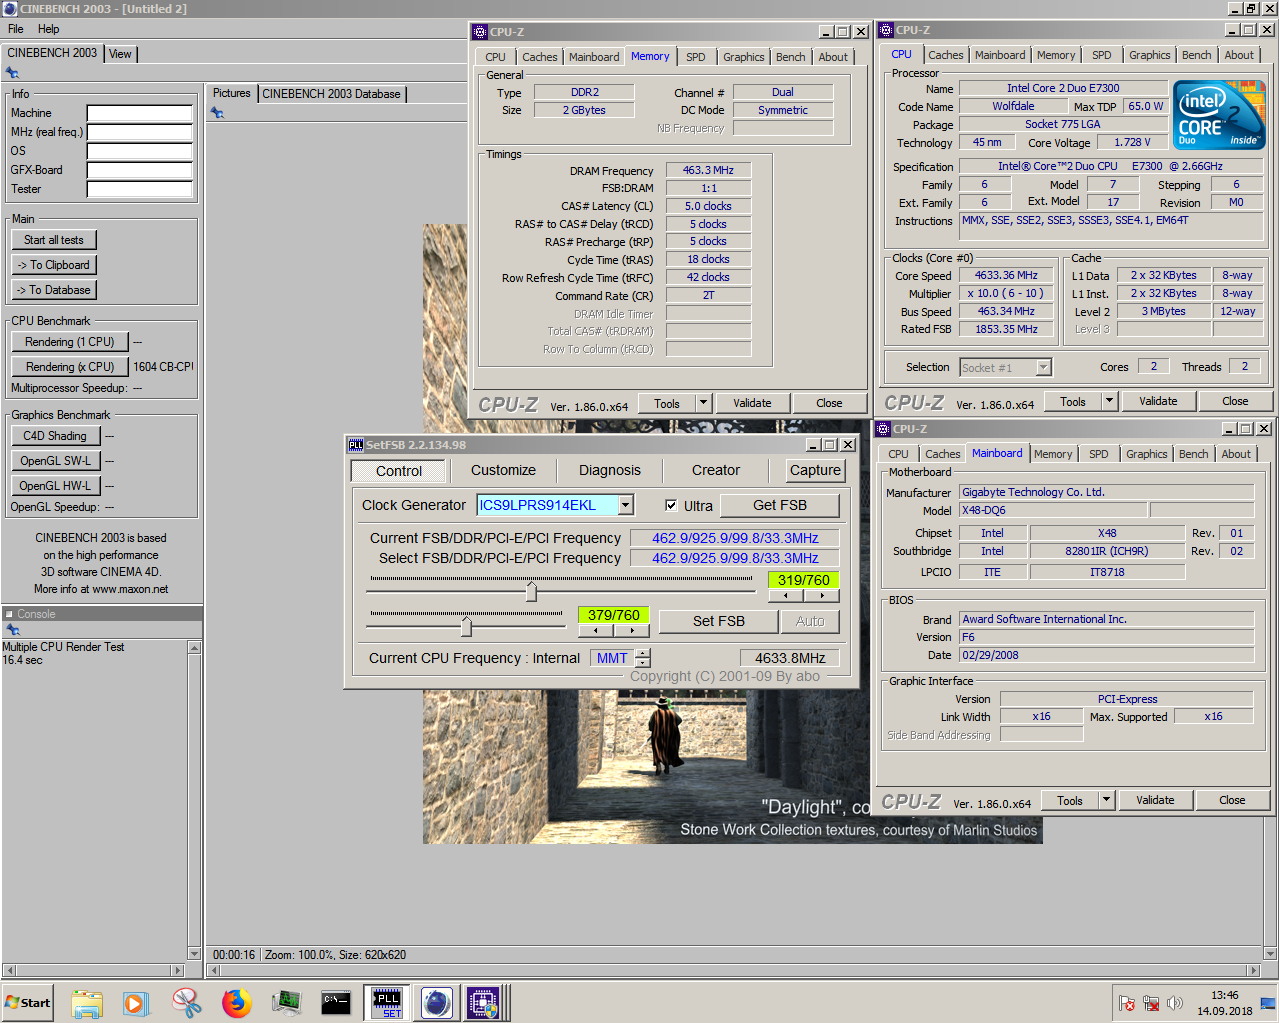Click left arrow under 379/760 slider value
Image resolution: width=1279 pixels, height=1023 pixels.
(596, 631)
